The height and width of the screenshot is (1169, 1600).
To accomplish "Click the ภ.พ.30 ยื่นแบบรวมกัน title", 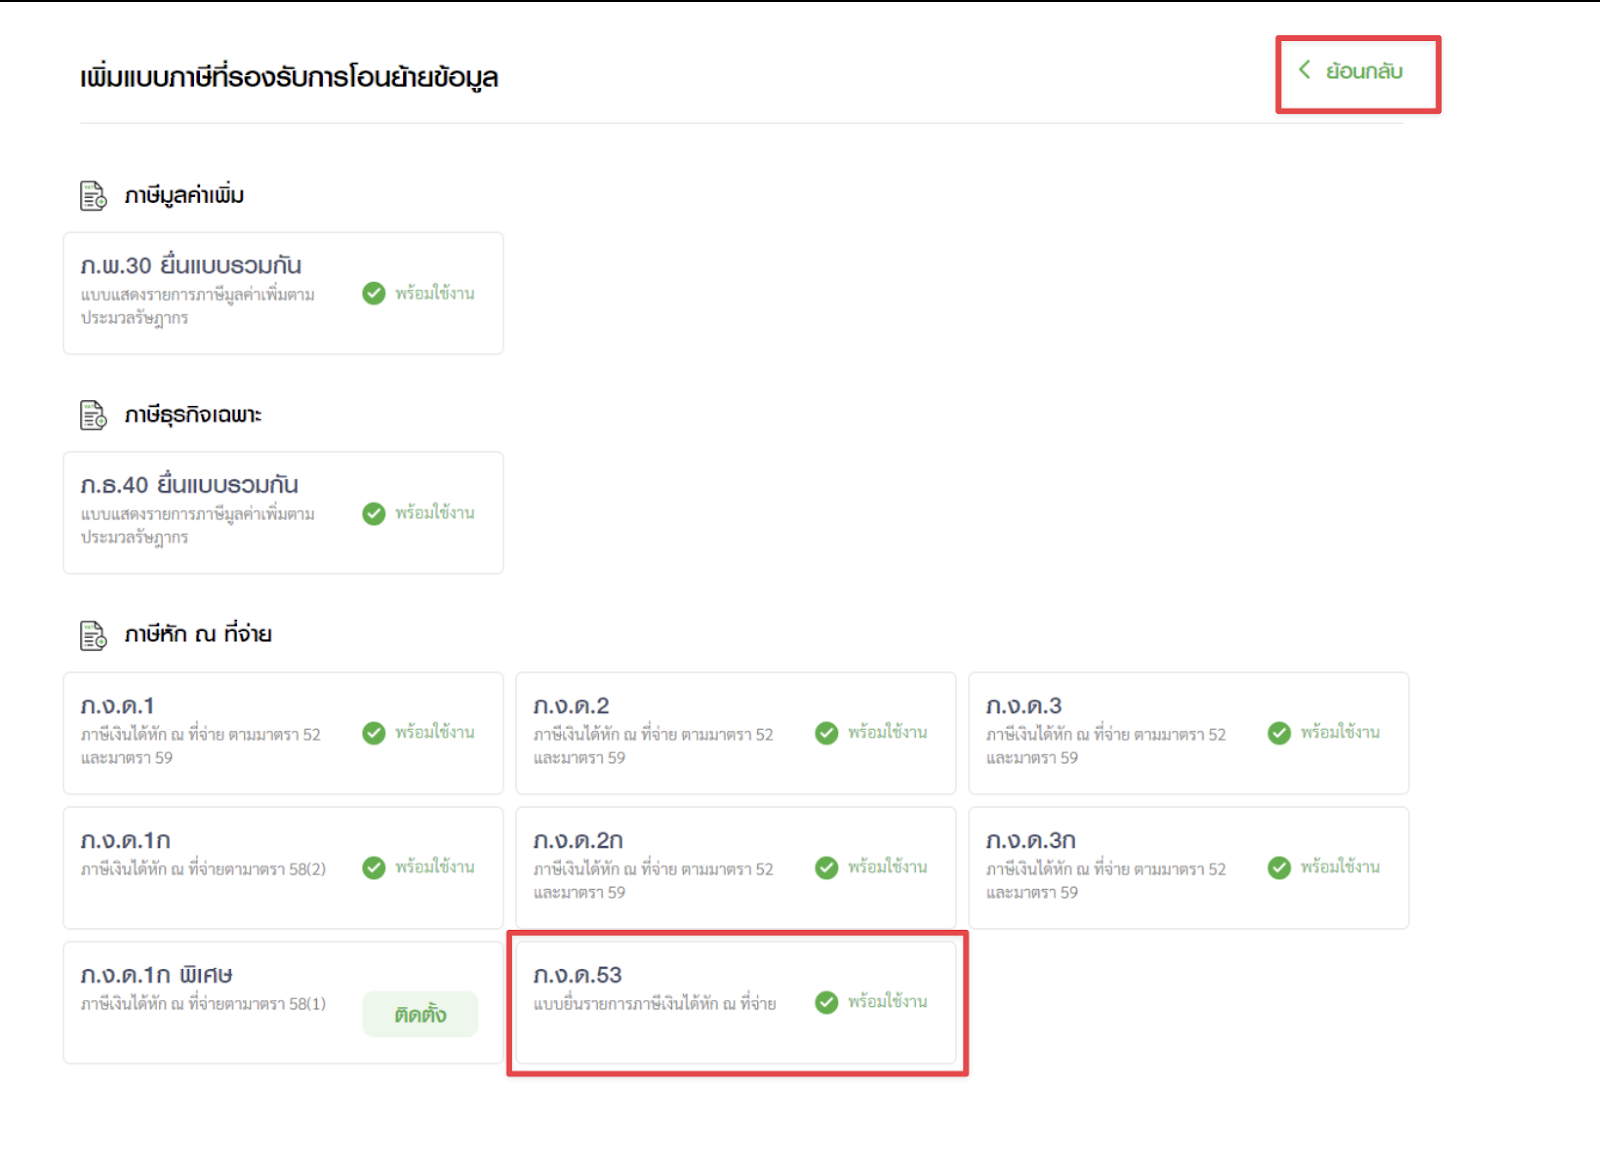I will click(191, 266).
